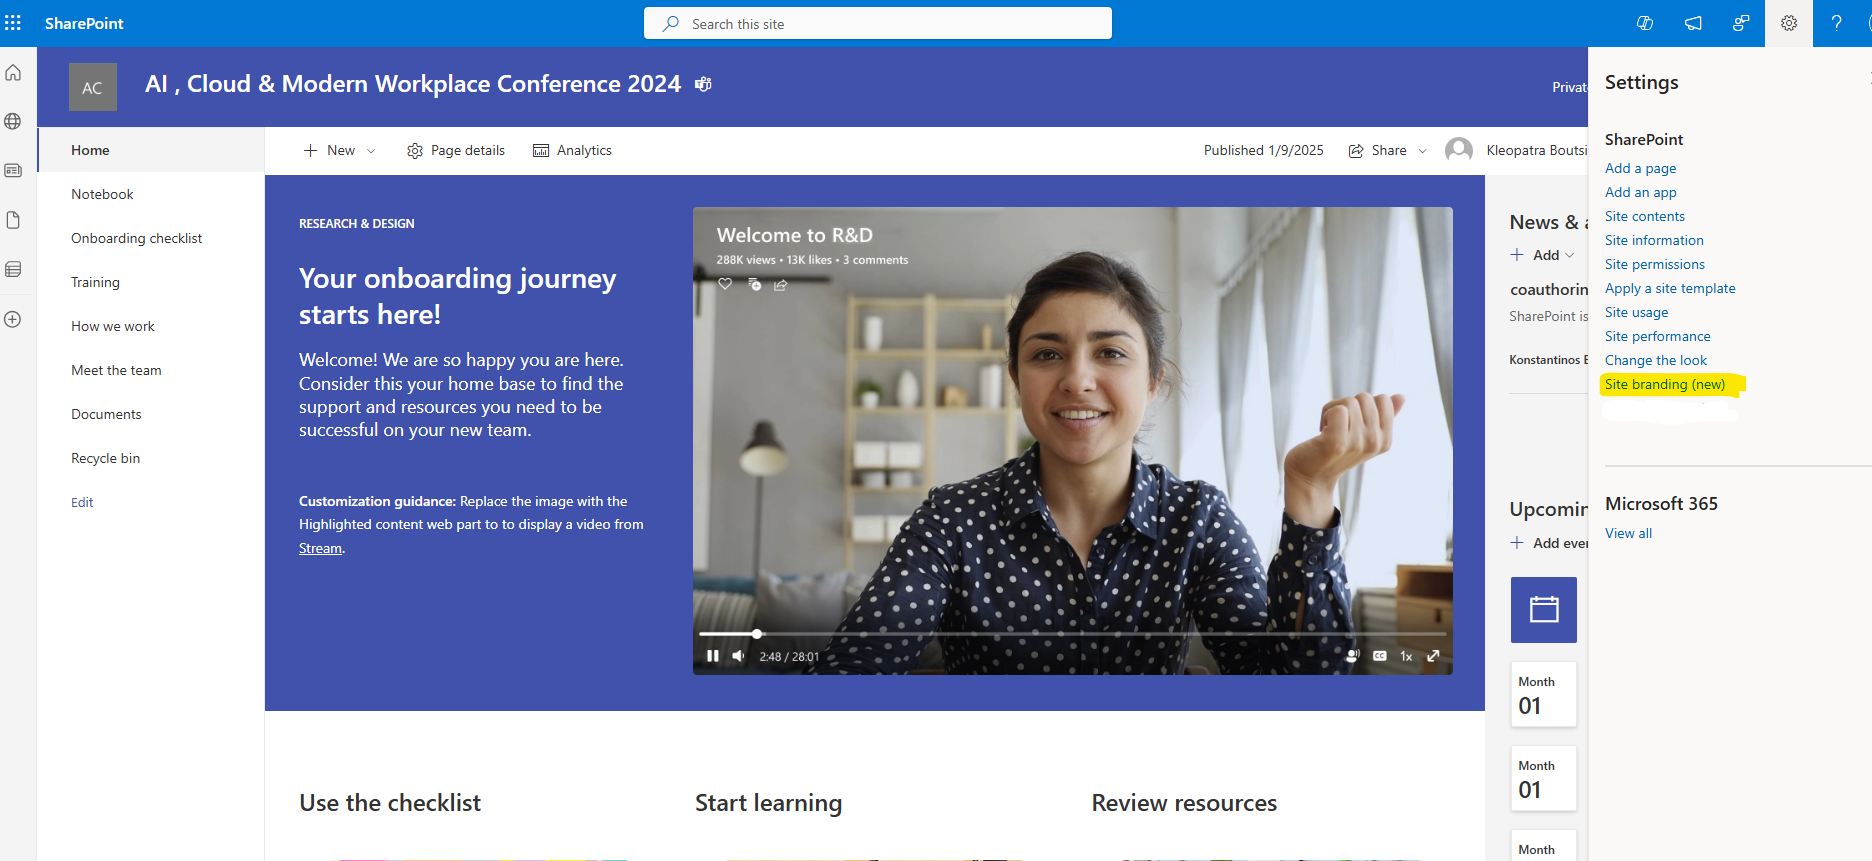The width and height of the screenshot is (1872, 861).
Task: Open the megaphone feedback icon in header
Action: coord(1693,23)
